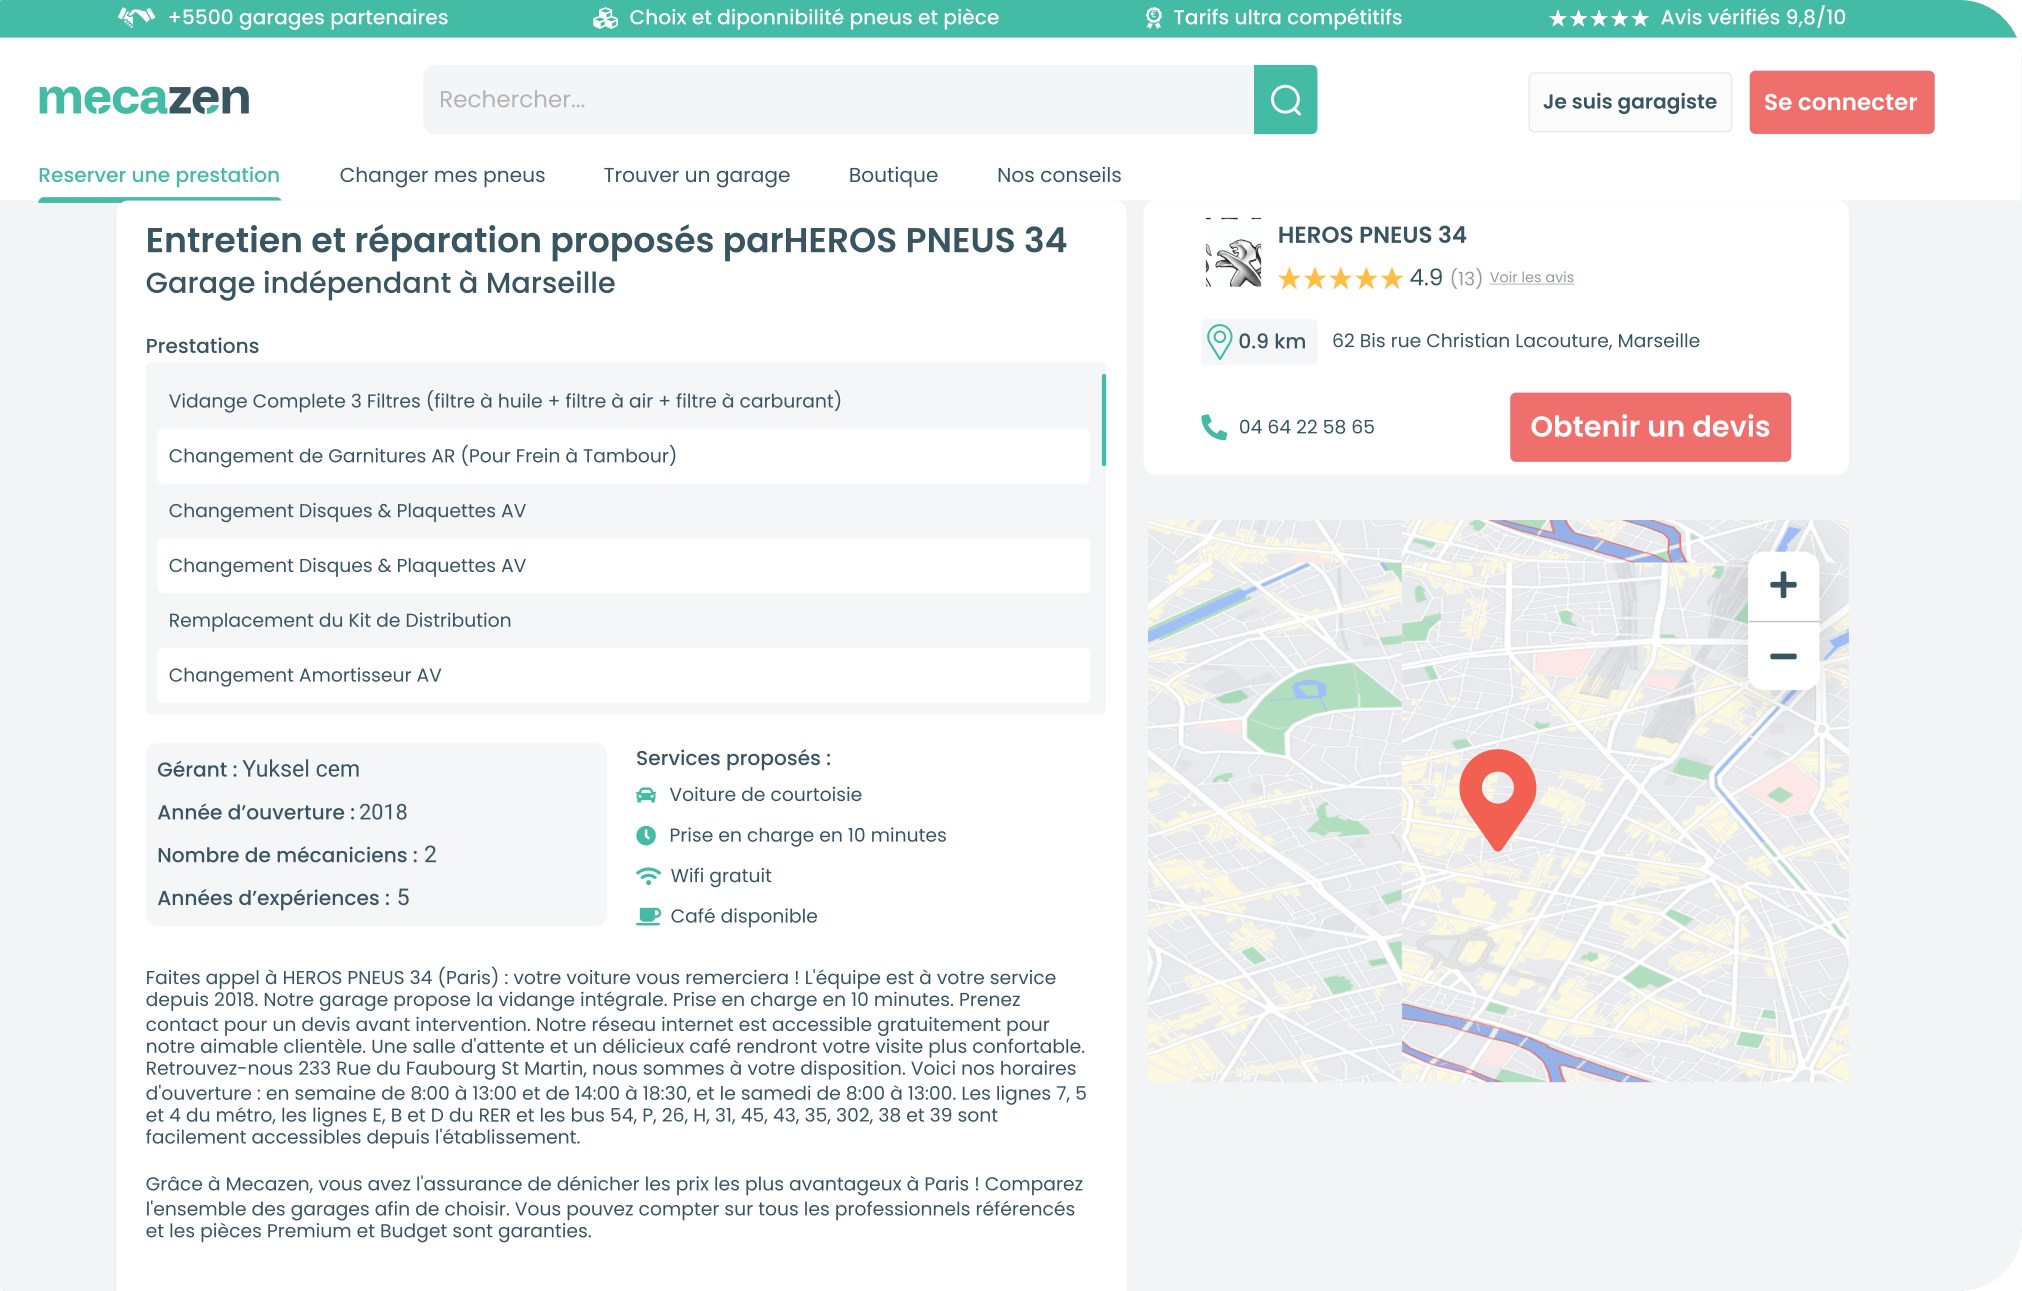Click Se connecter button
The image size is (2022, 1291).
coord(1841,102)
